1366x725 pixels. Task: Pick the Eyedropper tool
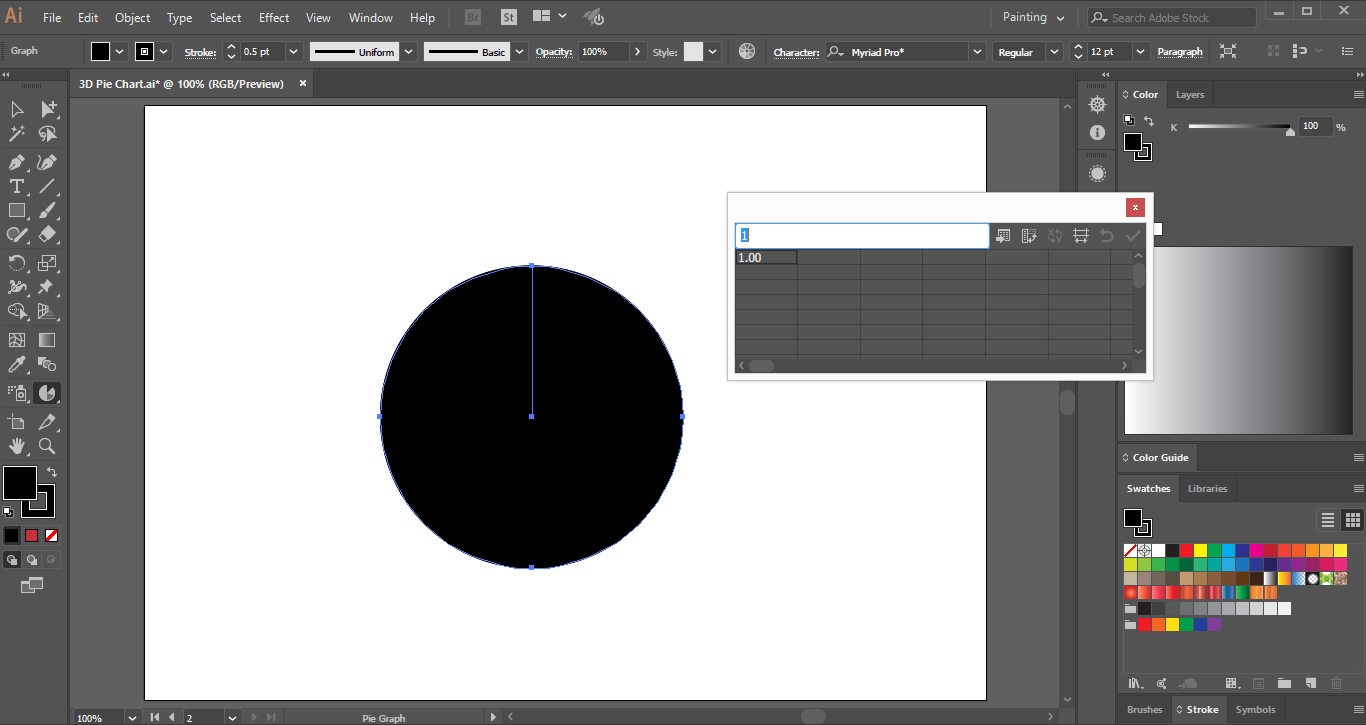pos(17,366)
